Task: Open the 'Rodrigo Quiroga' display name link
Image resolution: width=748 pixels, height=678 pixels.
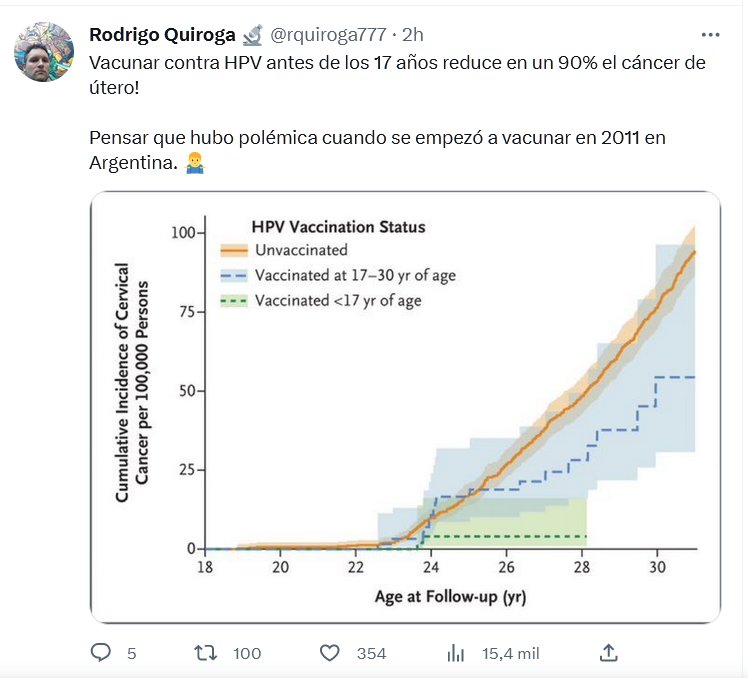Action: (x=162, y=35)
